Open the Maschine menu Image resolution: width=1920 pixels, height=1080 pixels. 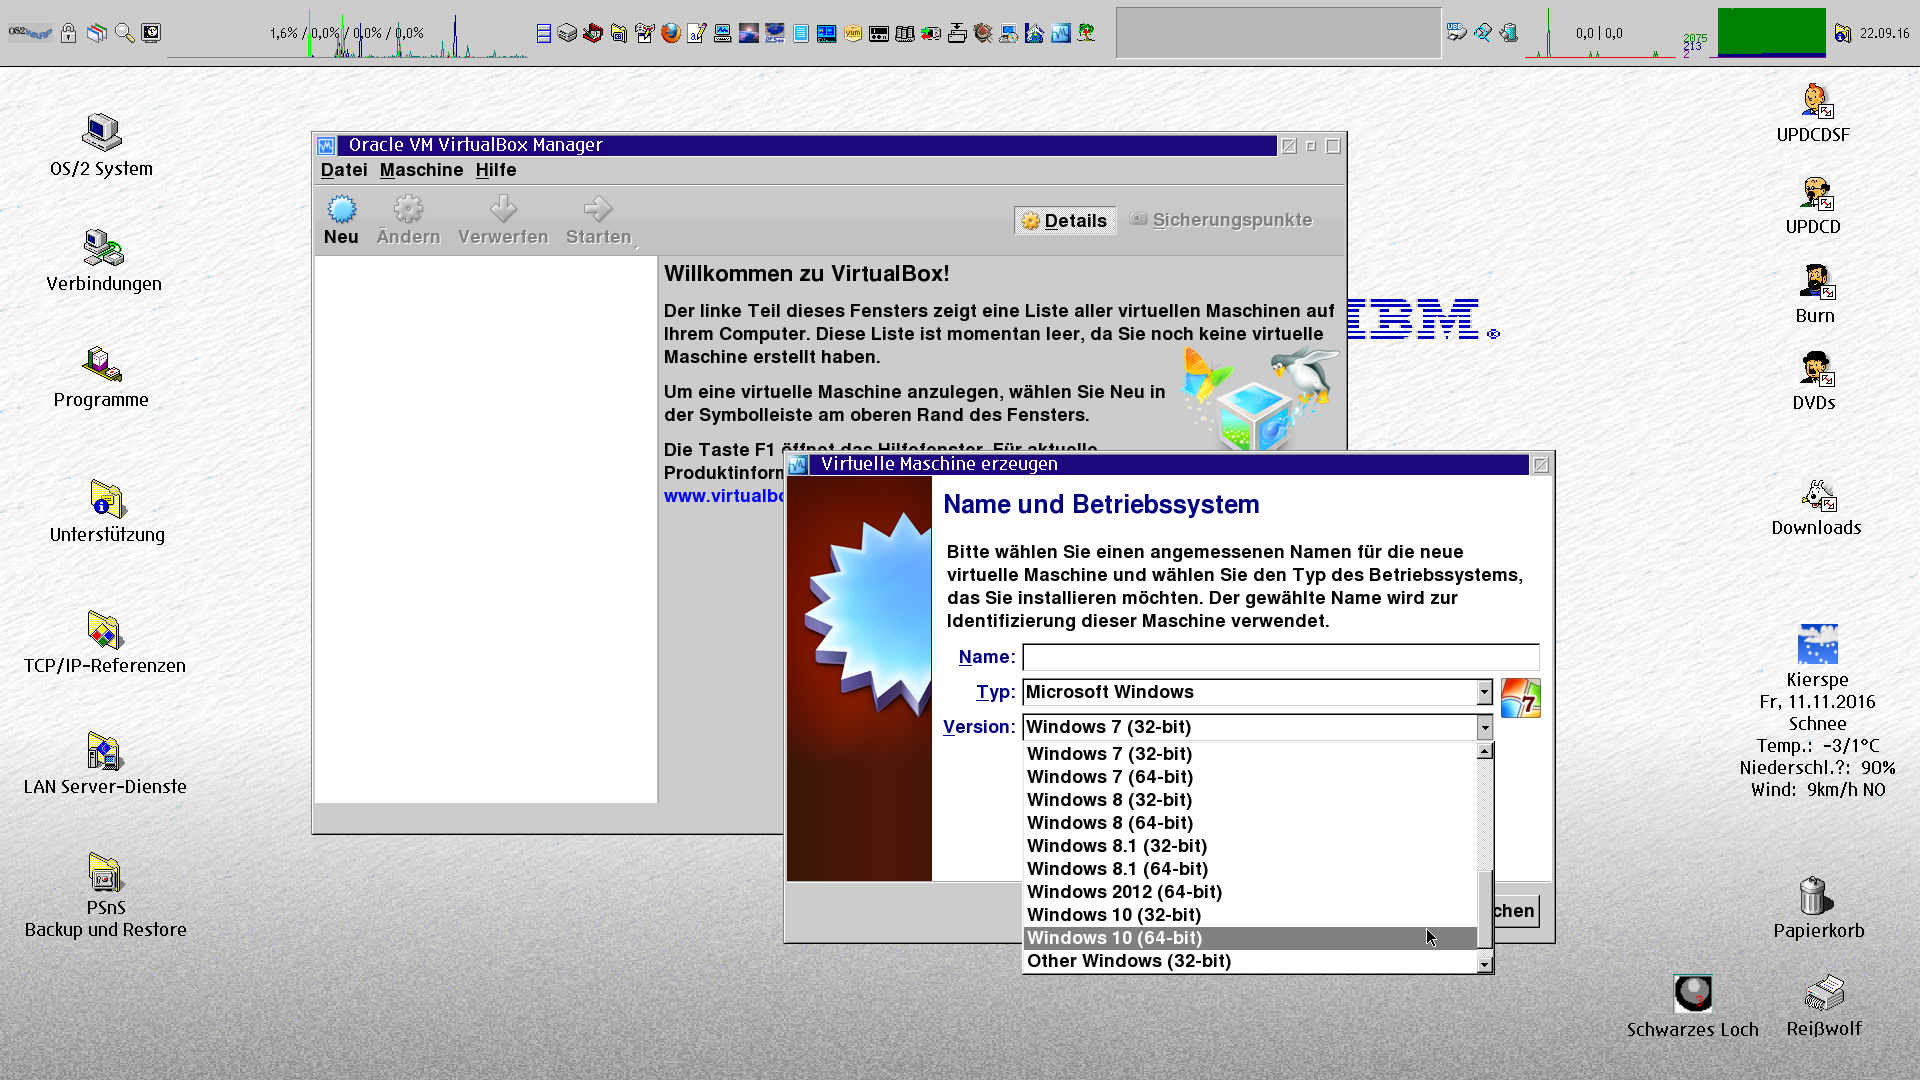click(x=421, y=170)
